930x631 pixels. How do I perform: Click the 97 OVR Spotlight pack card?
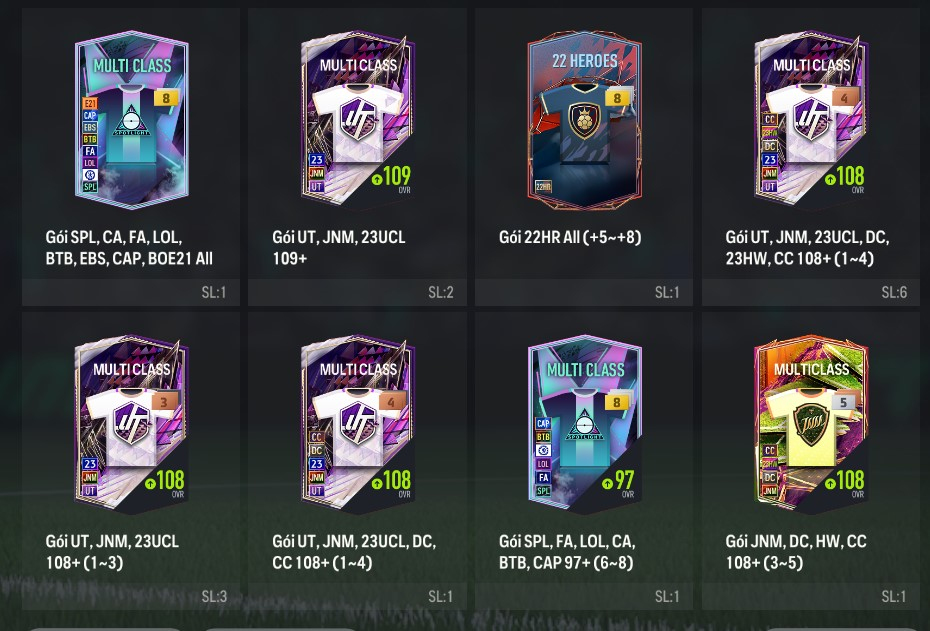coord(584,425)
